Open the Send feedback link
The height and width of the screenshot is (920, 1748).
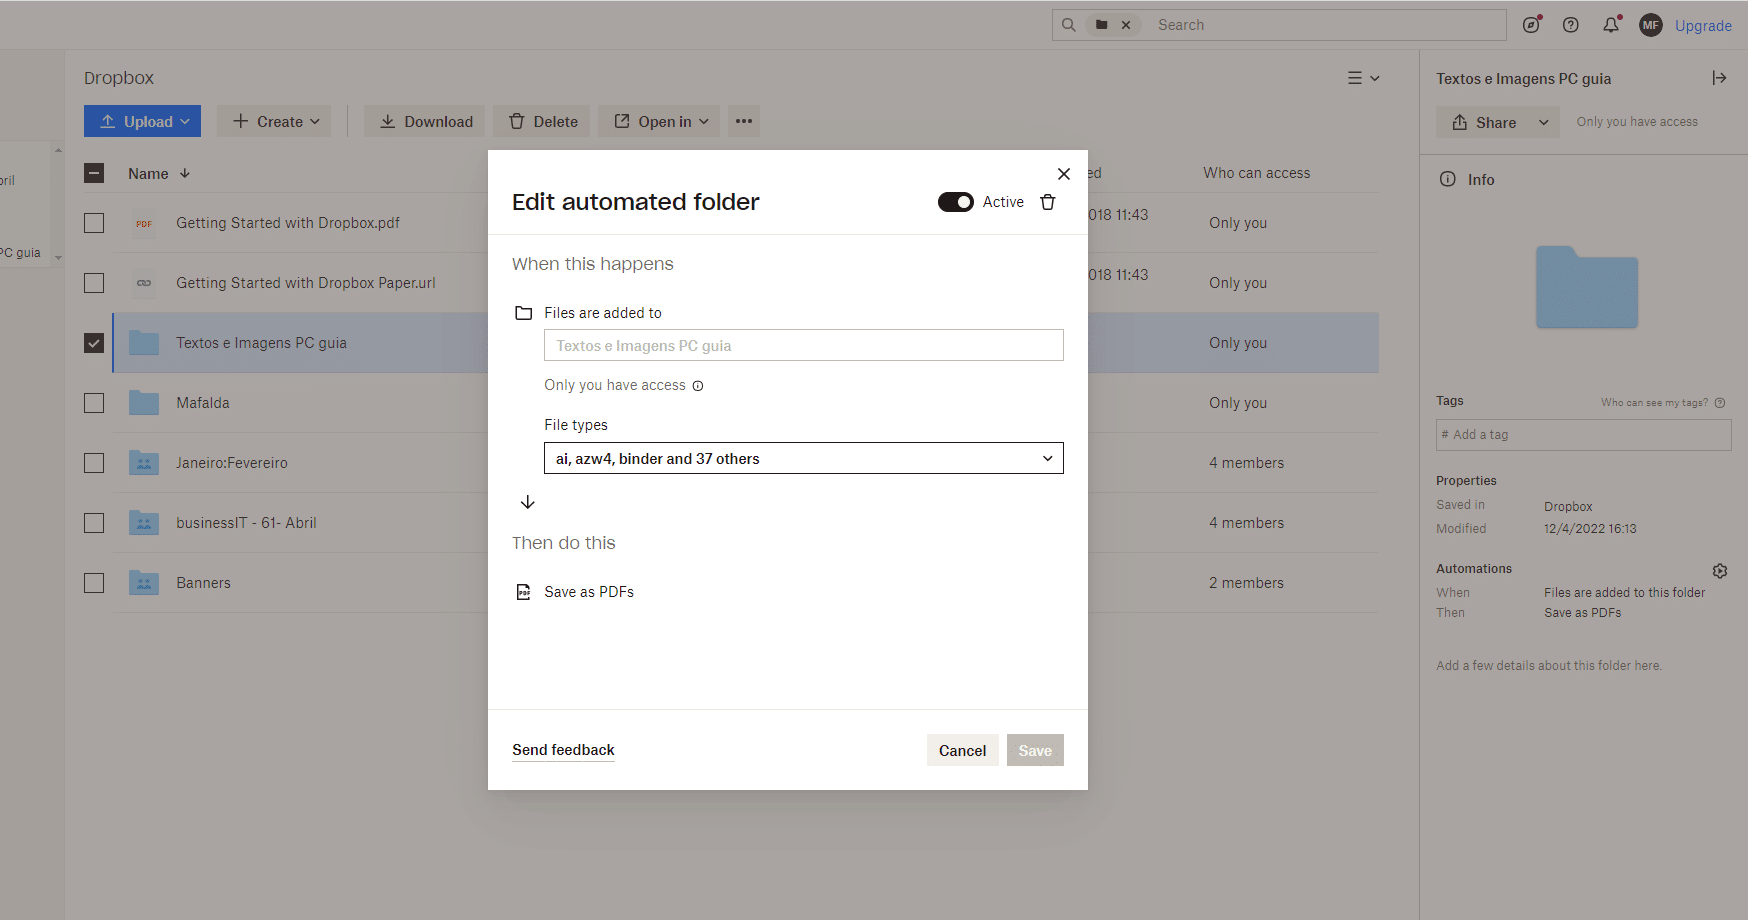tap(563, 750)
